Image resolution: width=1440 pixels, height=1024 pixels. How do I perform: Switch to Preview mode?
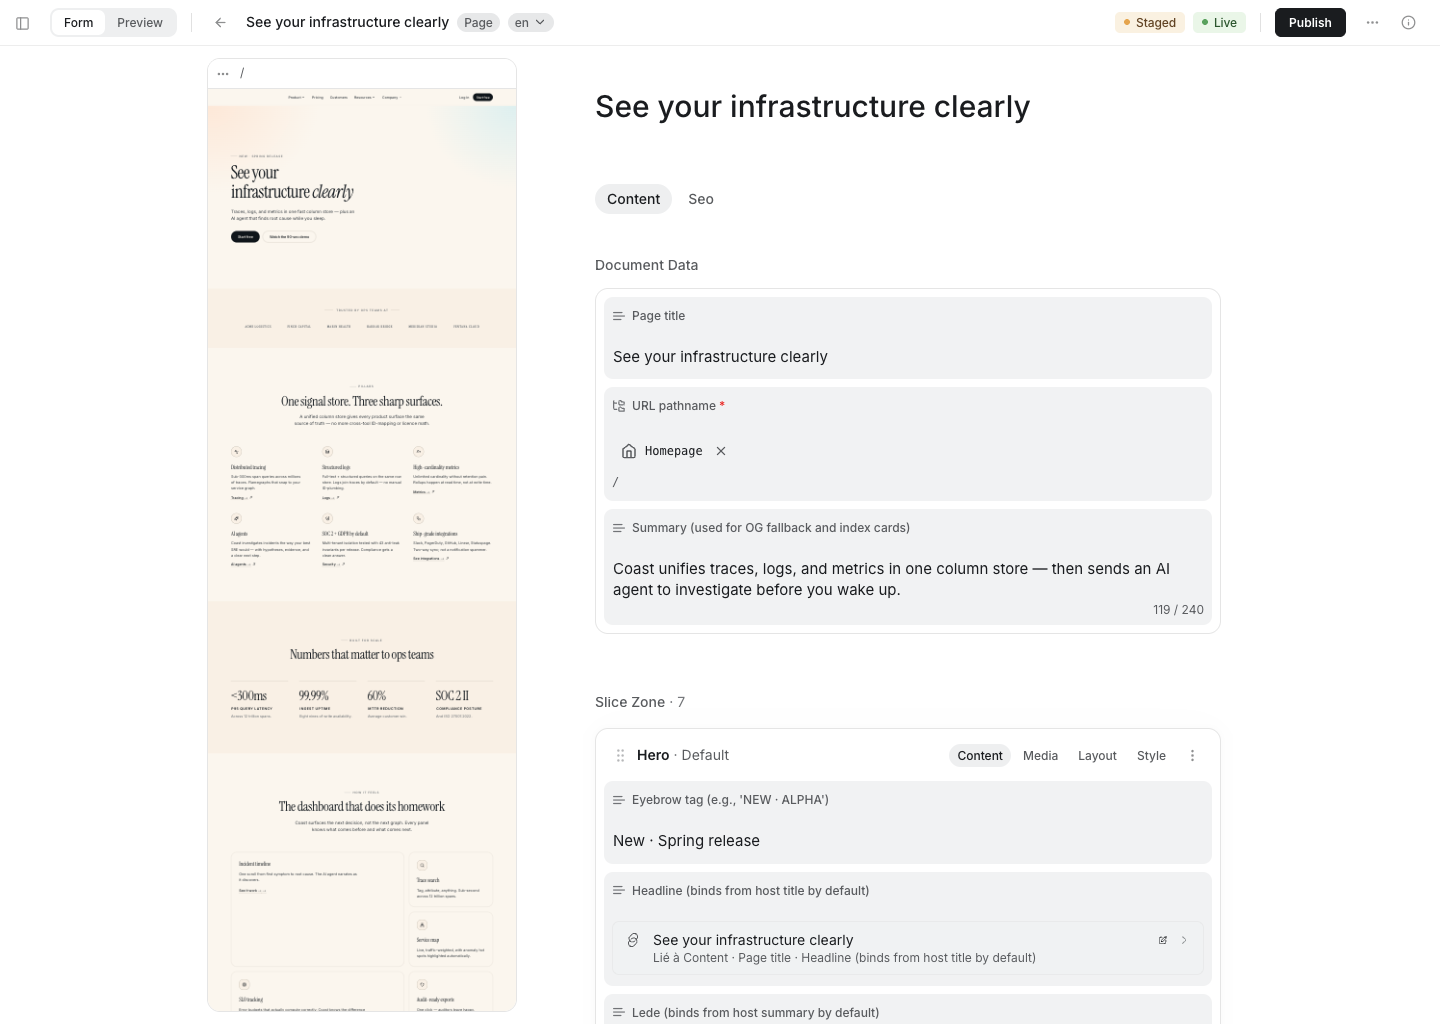140,23
